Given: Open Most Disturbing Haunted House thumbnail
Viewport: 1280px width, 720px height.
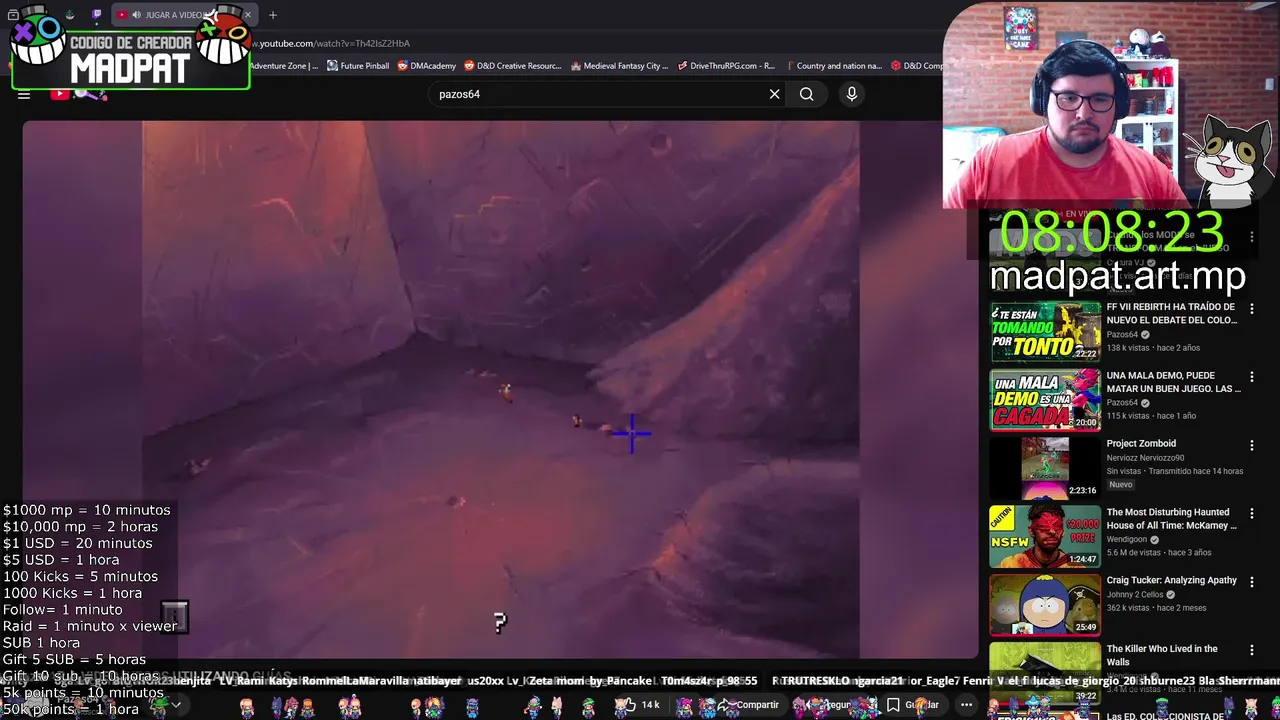Looking at the screenshot, I should (1045, 537).
